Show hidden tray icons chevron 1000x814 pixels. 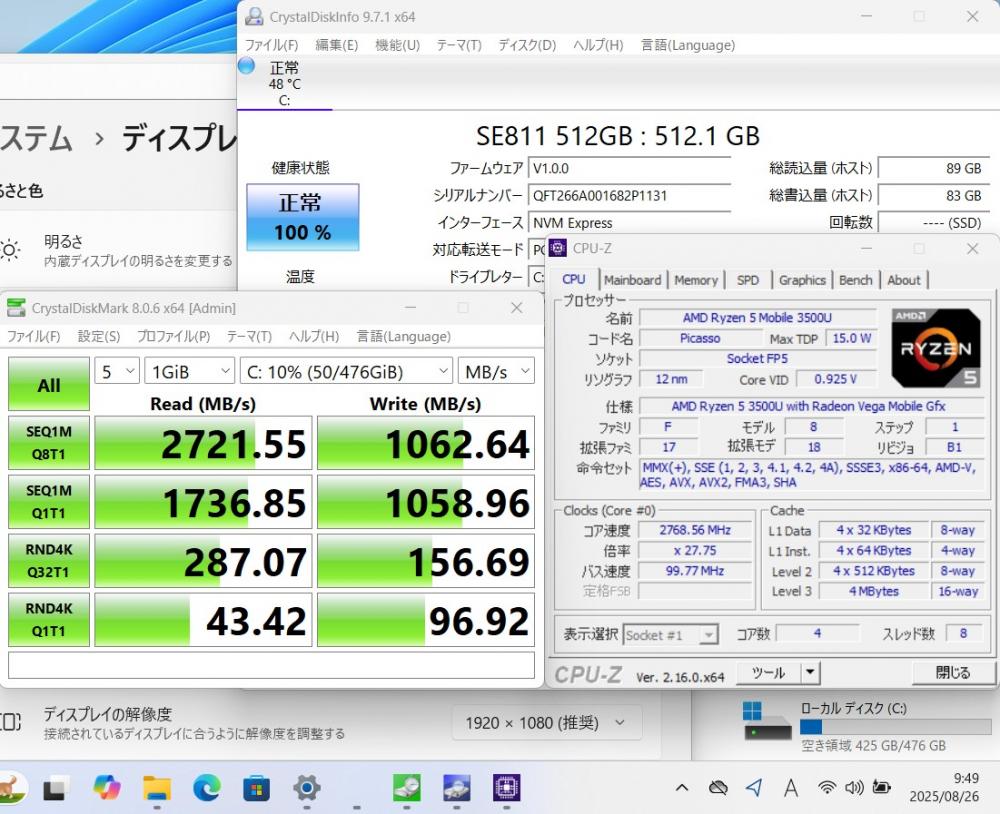(x=682, y=788)
